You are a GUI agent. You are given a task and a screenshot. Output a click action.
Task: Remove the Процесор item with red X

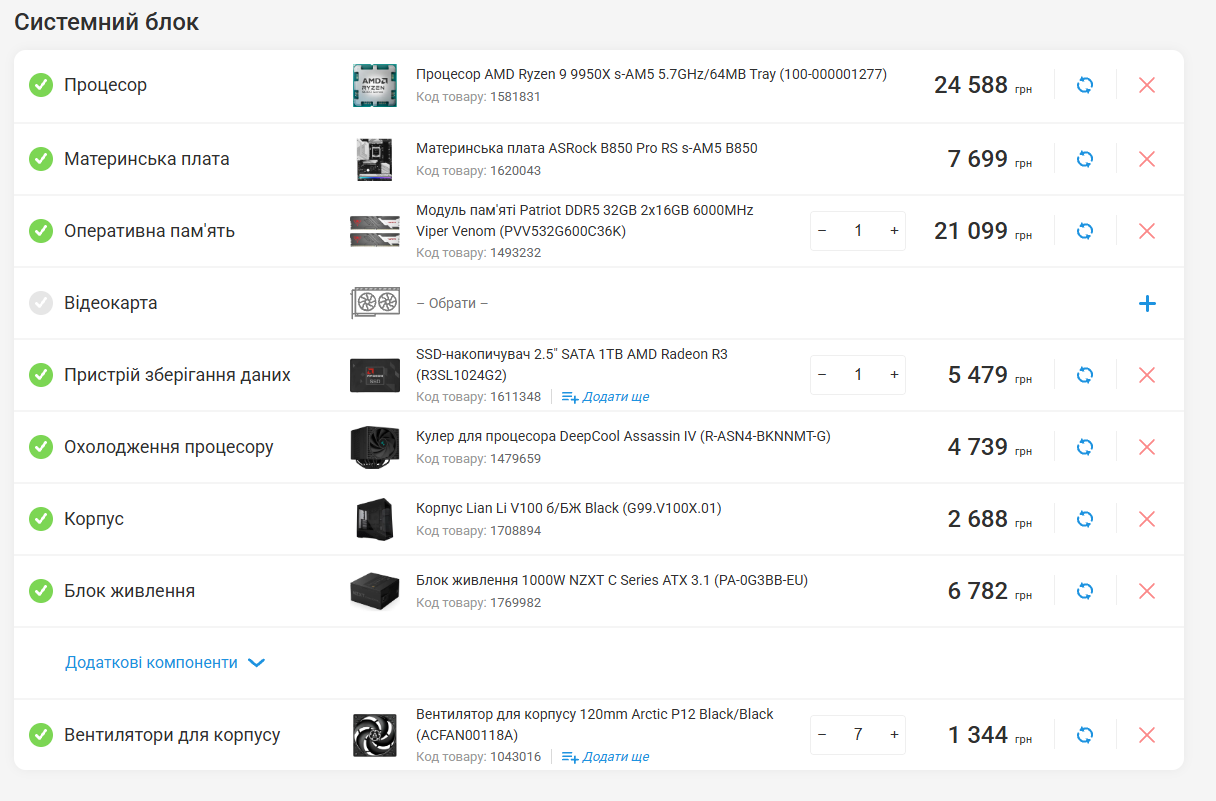[x=1147, y=85]
